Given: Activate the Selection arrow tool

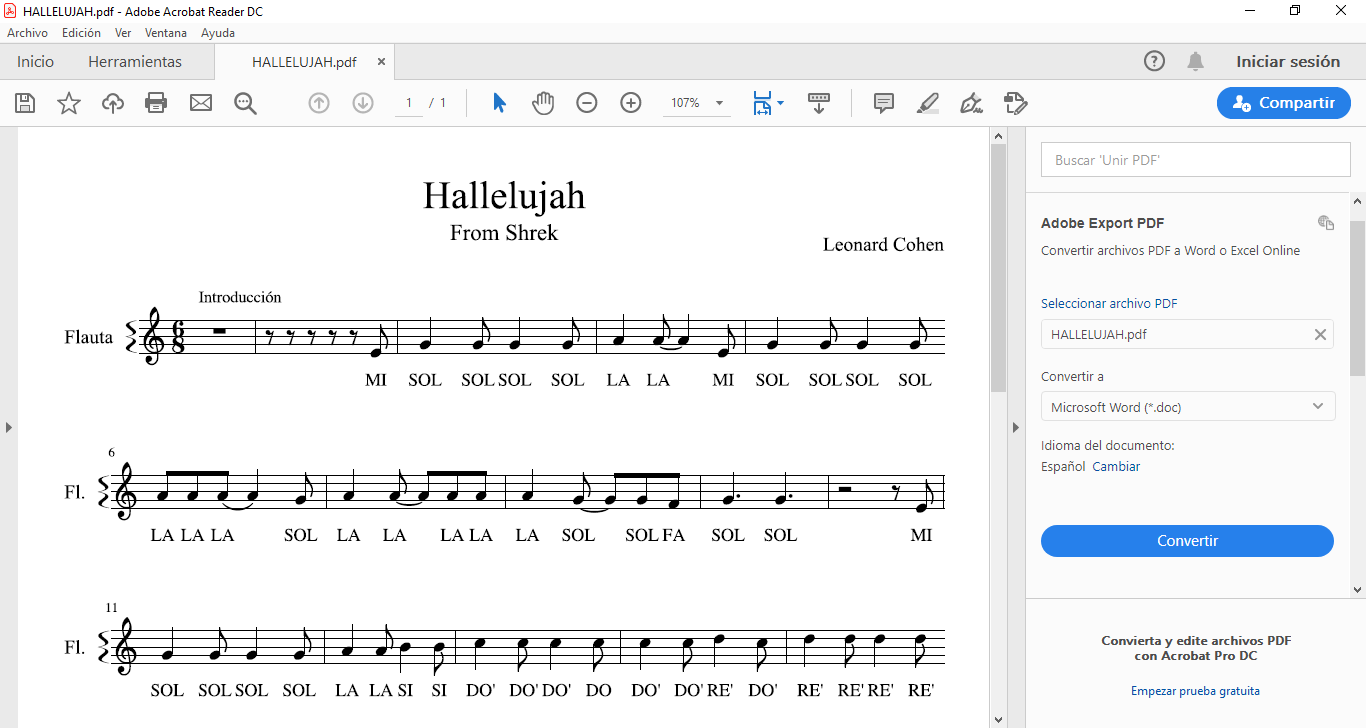Looking at the screenshot, I should (499, 103).
